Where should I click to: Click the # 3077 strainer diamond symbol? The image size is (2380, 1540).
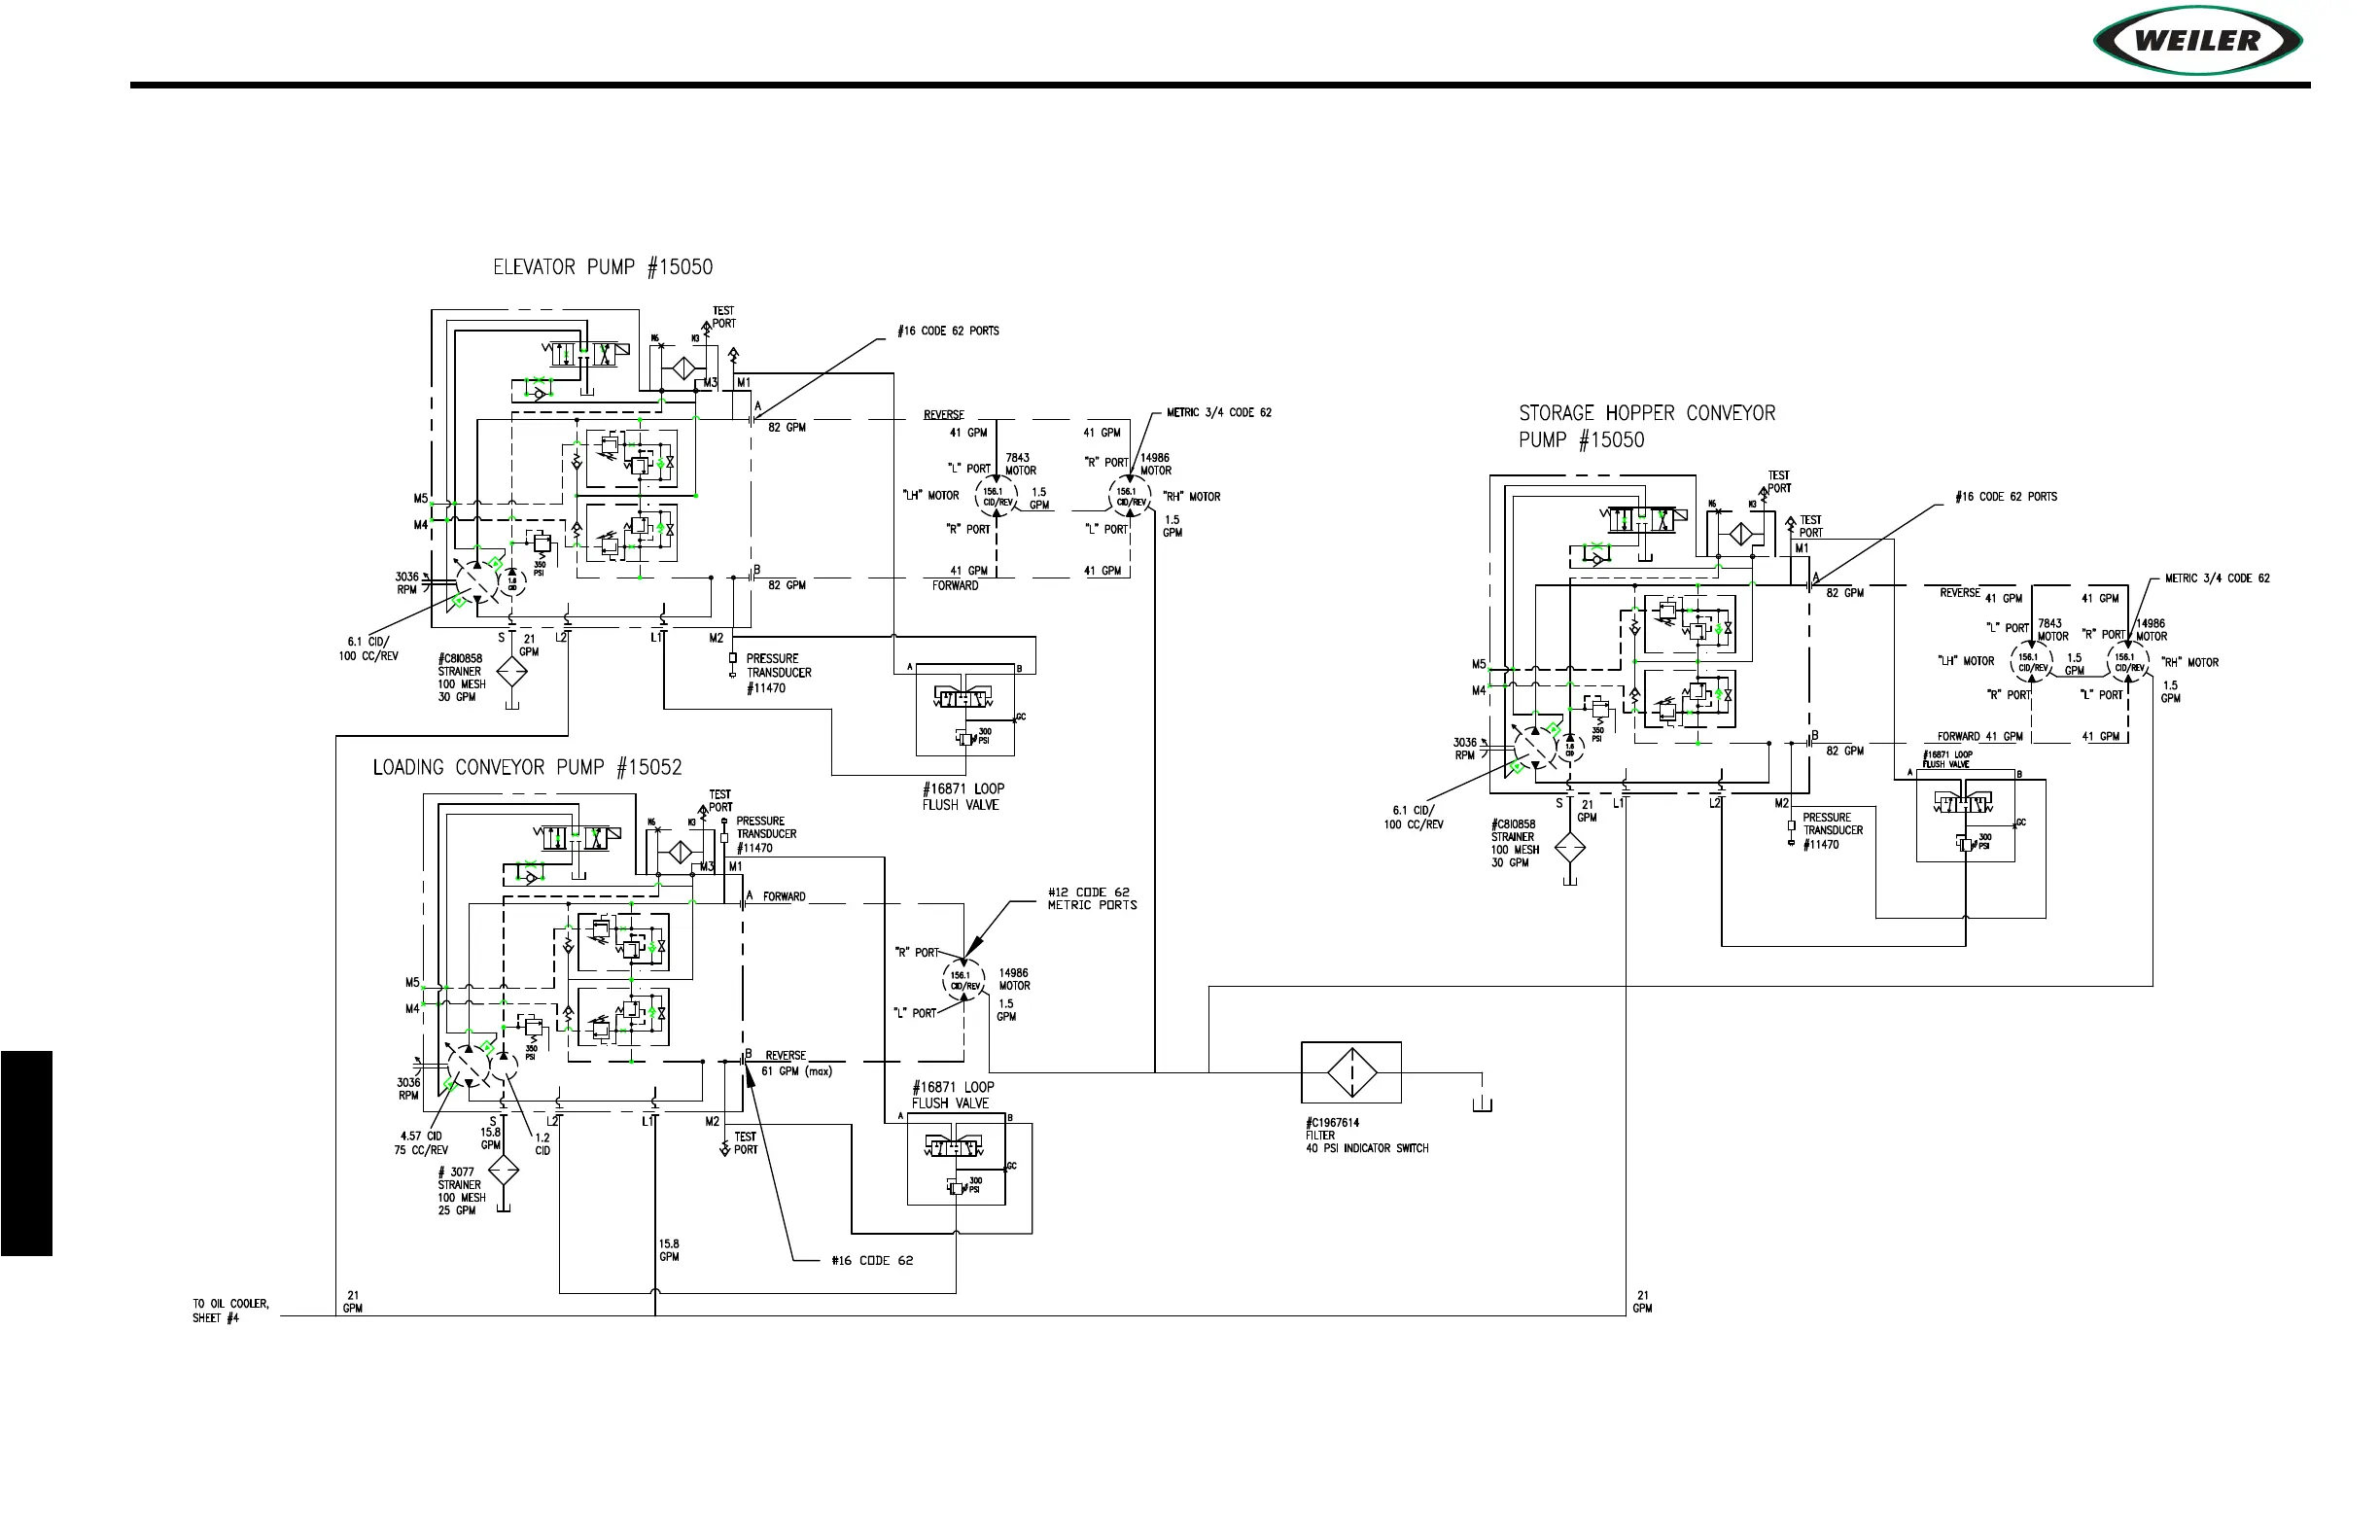(503, 1171)
